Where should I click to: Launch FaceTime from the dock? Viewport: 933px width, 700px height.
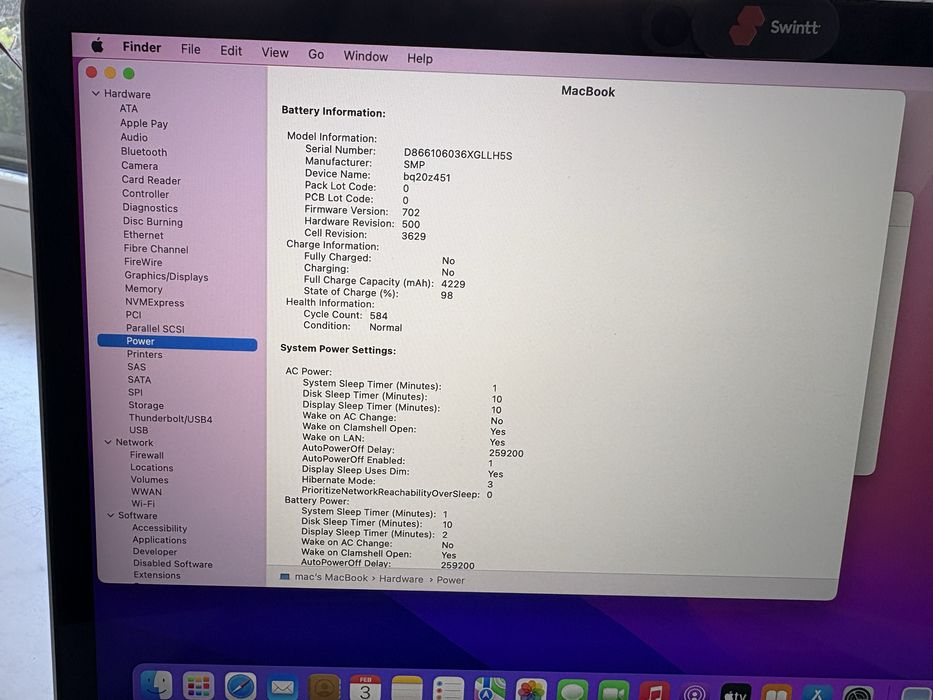[x=613, y=692]
